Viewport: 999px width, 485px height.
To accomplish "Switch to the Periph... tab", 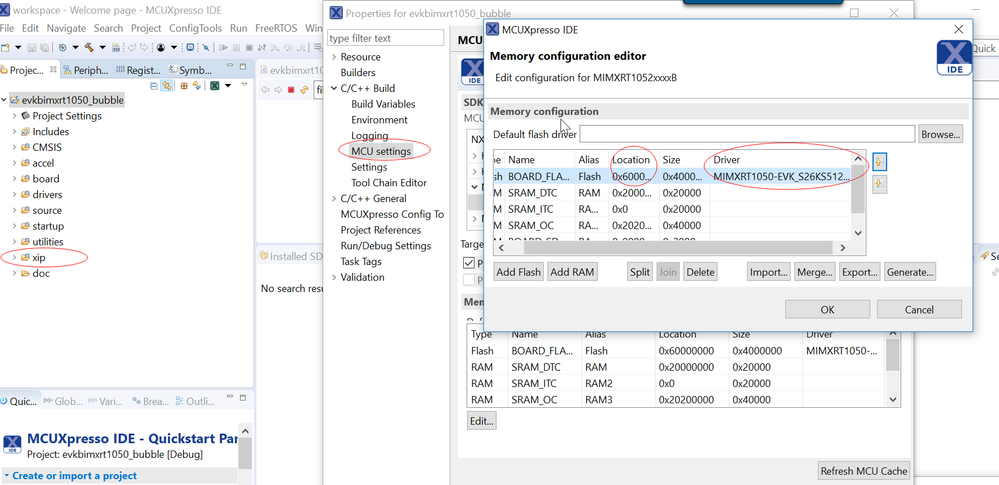I will click(86, 70).
